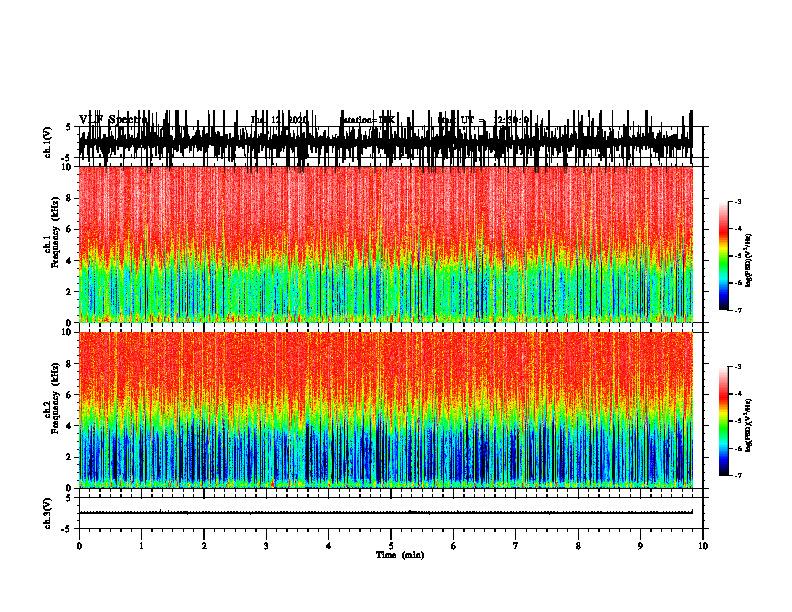Click the ch.1 frequency axis tick label 8
The width and height of the screenshot is (792, 612).
tap(69, 198)
